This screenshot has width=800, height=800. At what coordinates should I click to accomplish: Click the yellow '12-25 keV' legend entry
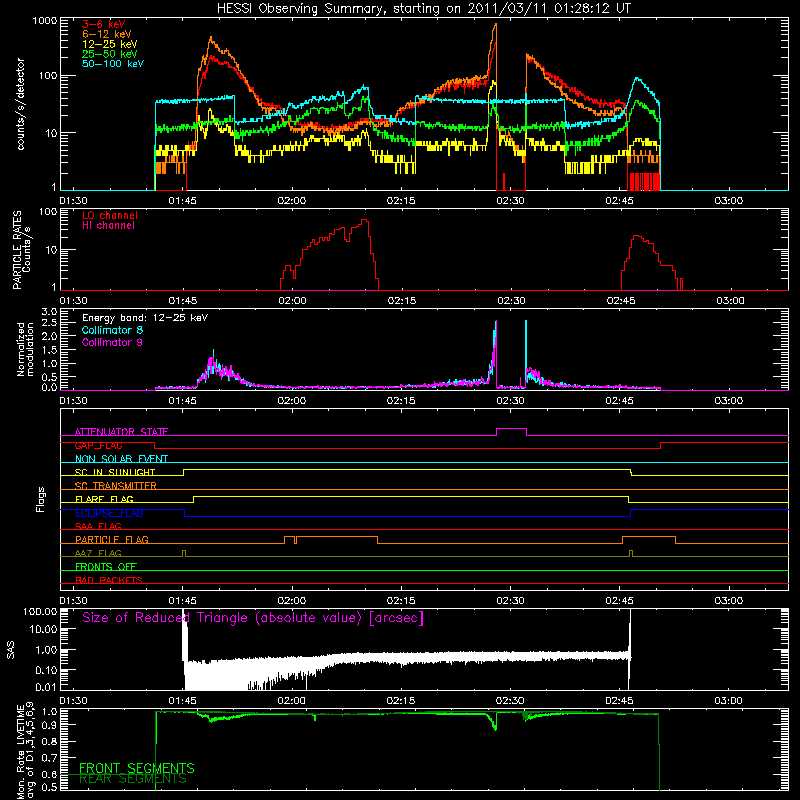point(109,44)
